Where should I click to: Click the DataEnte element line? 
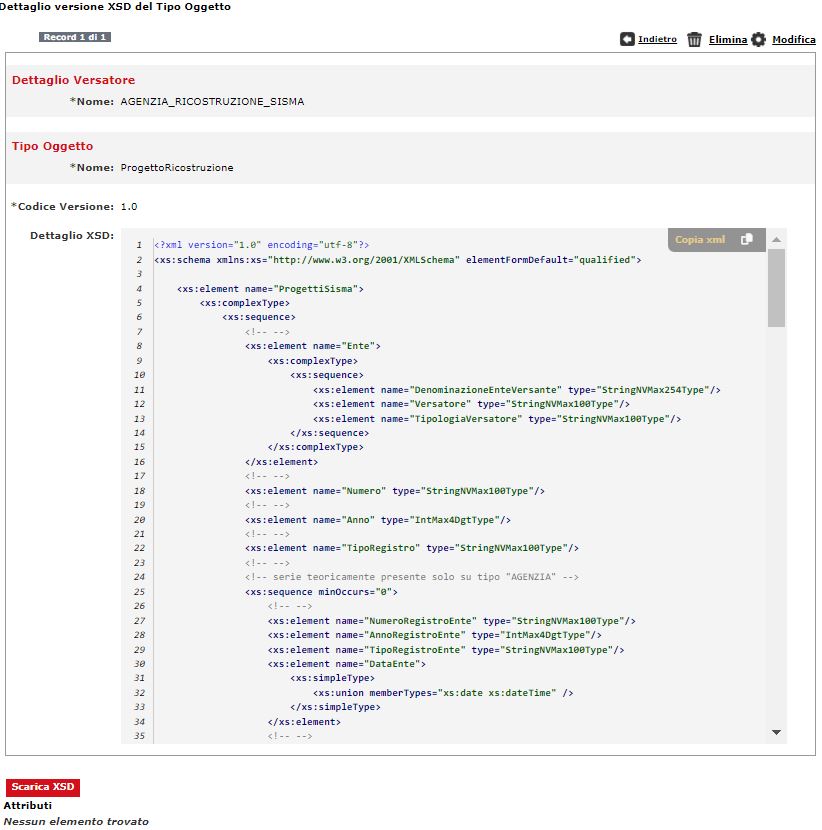346,664
